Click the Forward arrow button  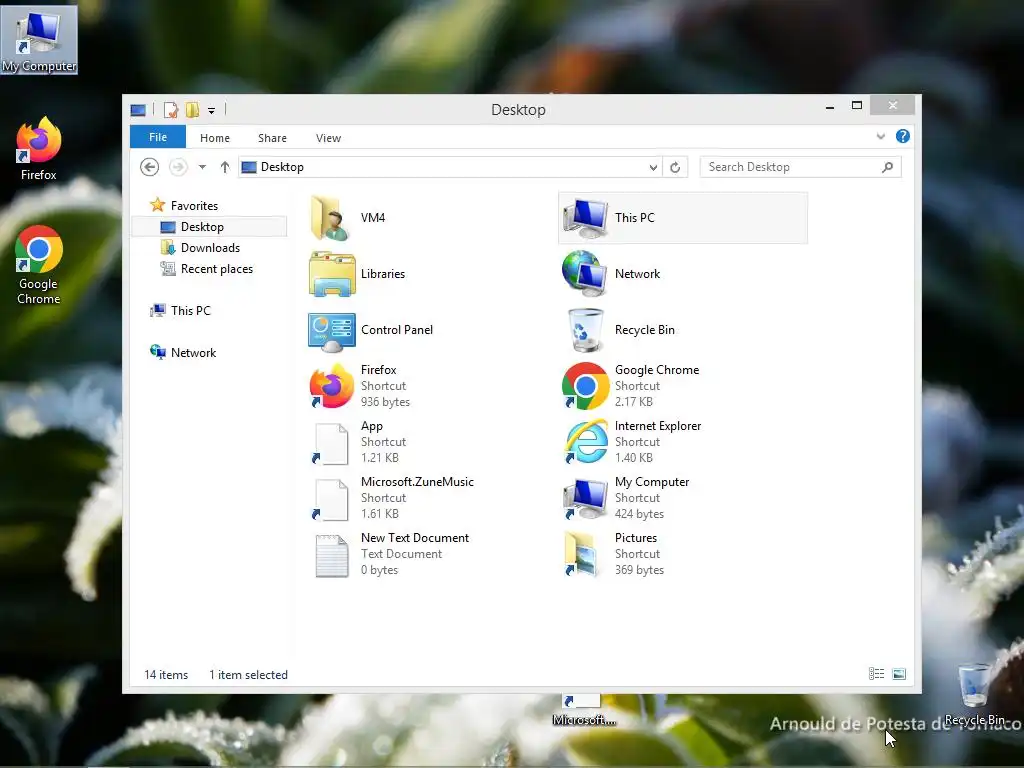(178, 167)
